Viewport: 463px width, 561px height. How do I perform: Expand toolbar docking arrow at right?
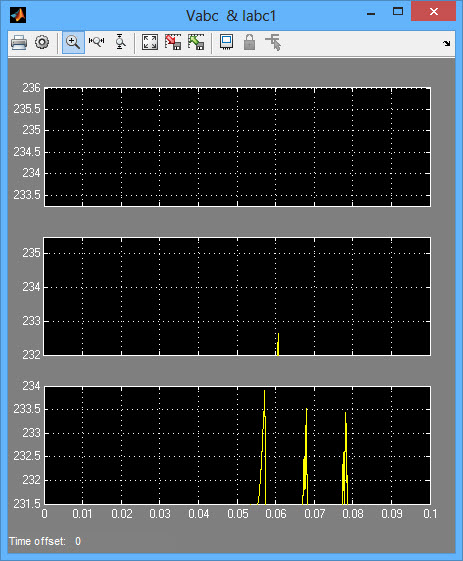click(x=446, y=44)
